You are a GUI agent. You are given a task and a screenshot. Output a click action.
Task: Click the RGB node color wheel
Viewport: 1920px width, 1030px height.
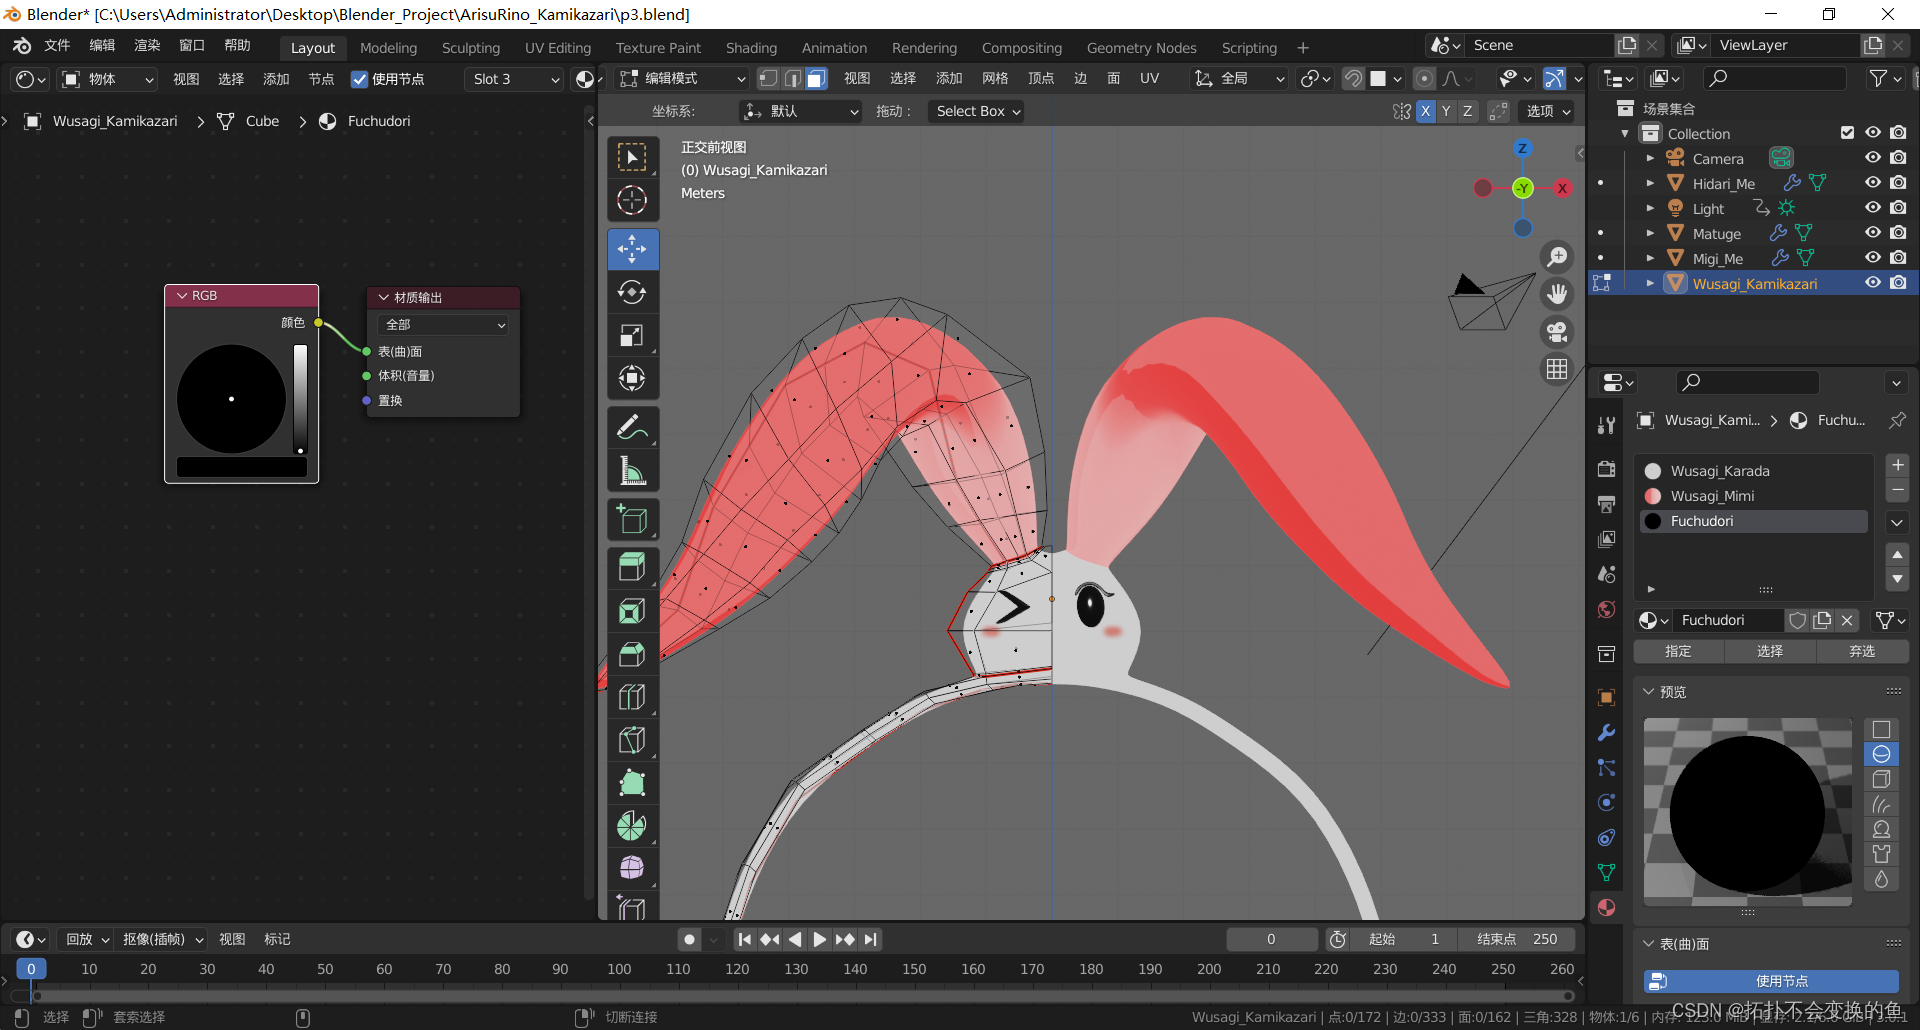point(232,399)
